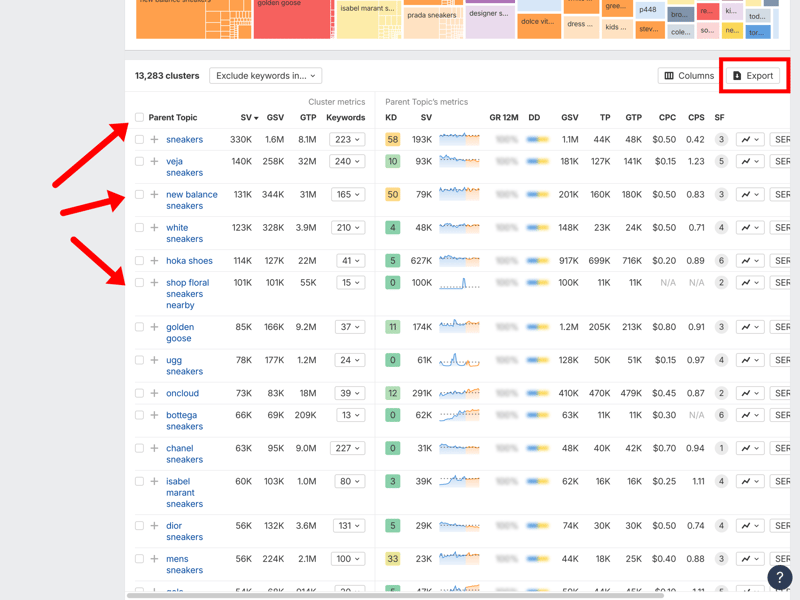Click the Export button

753,76
